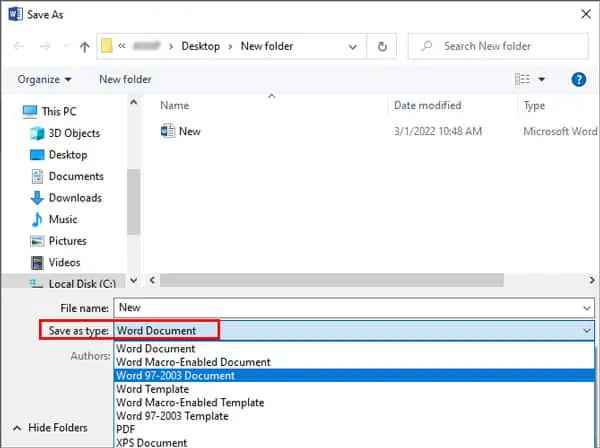Click the Word icon in title bar
The height and width of the screenshot is (448, 600).
coord(15,15)
